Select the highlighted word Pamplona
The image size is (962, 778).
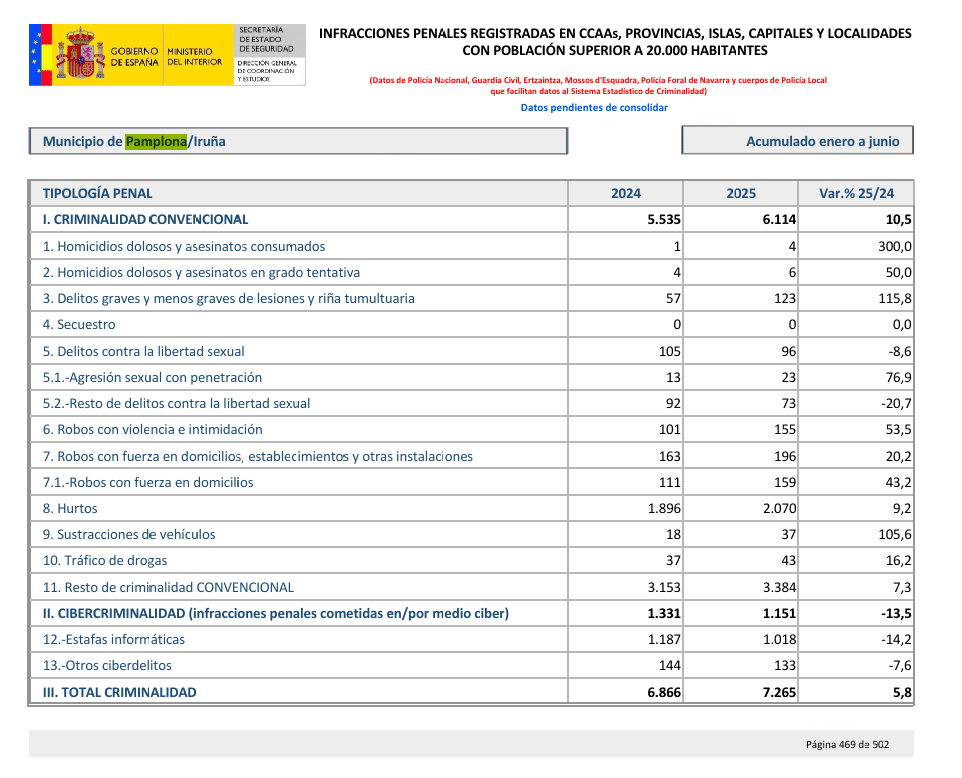pos(156,141)
